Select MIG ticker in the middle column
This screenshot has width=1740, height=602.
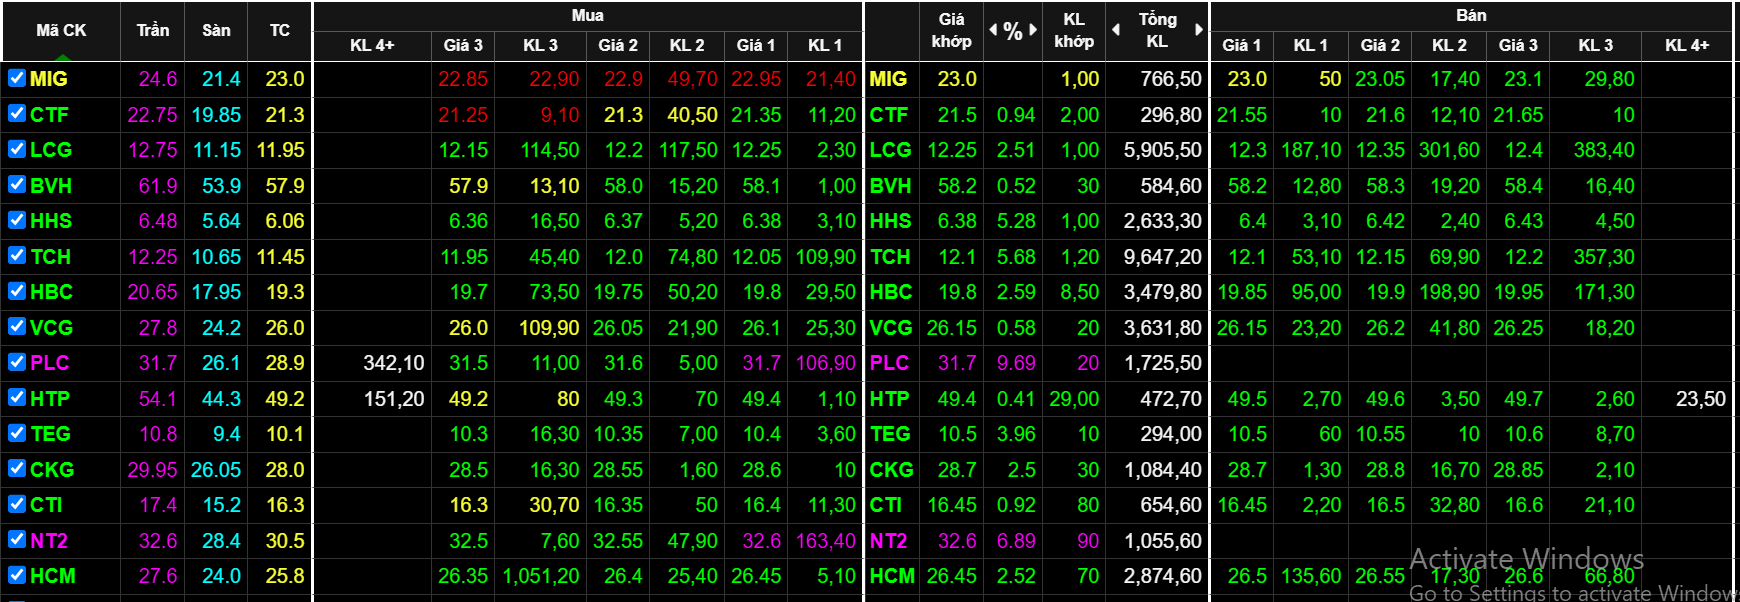point(888,79)
